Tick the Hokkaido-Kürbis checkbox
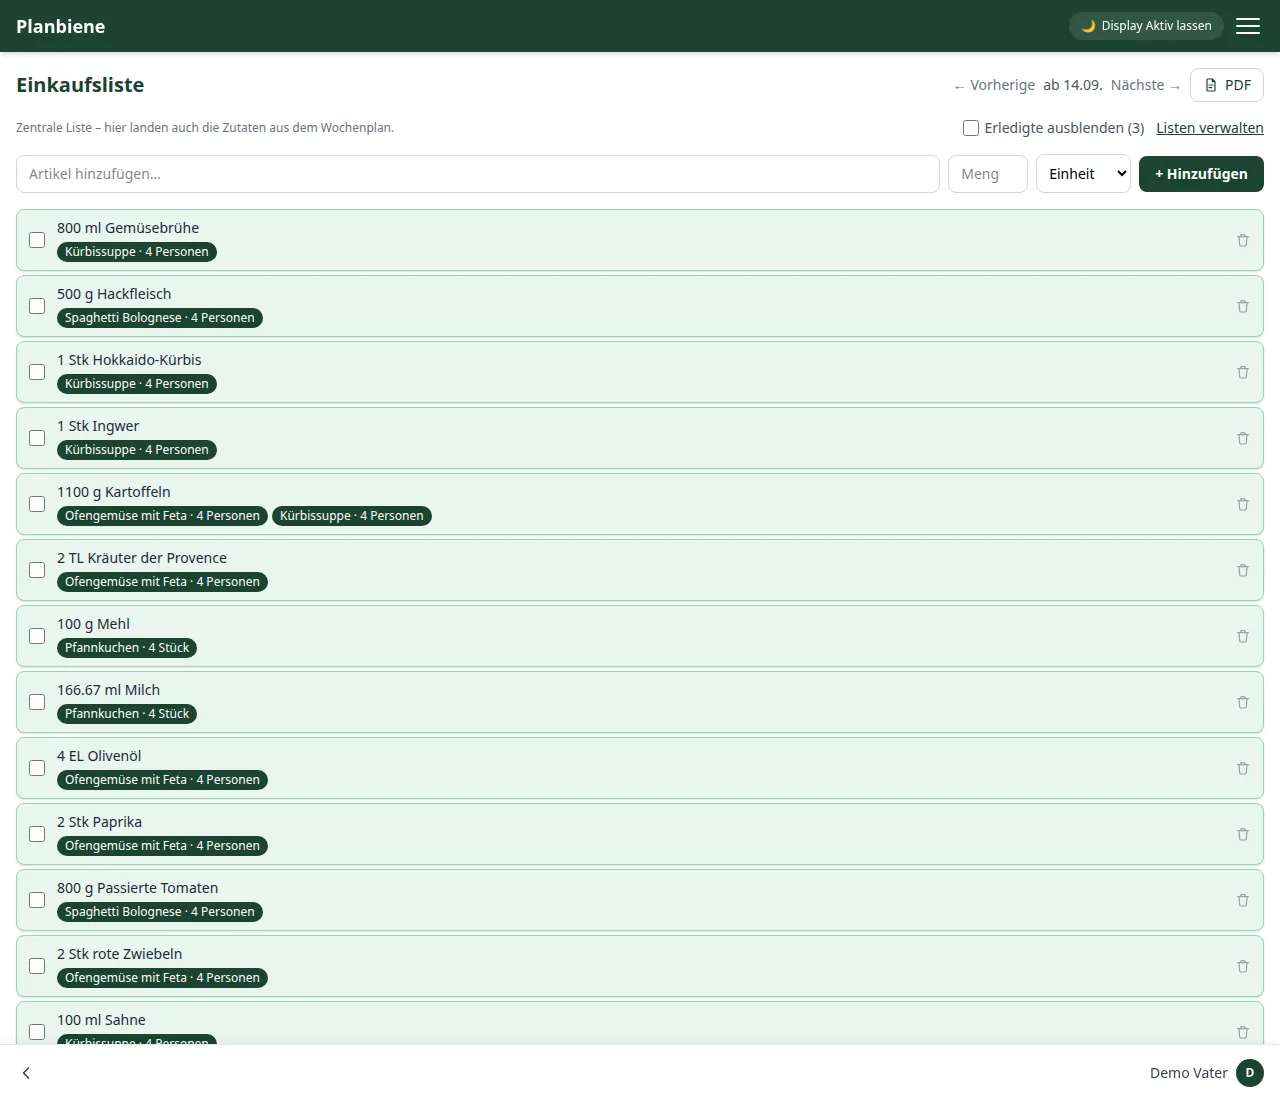This screenshot has height=1100, width=1280. point(37,372)
